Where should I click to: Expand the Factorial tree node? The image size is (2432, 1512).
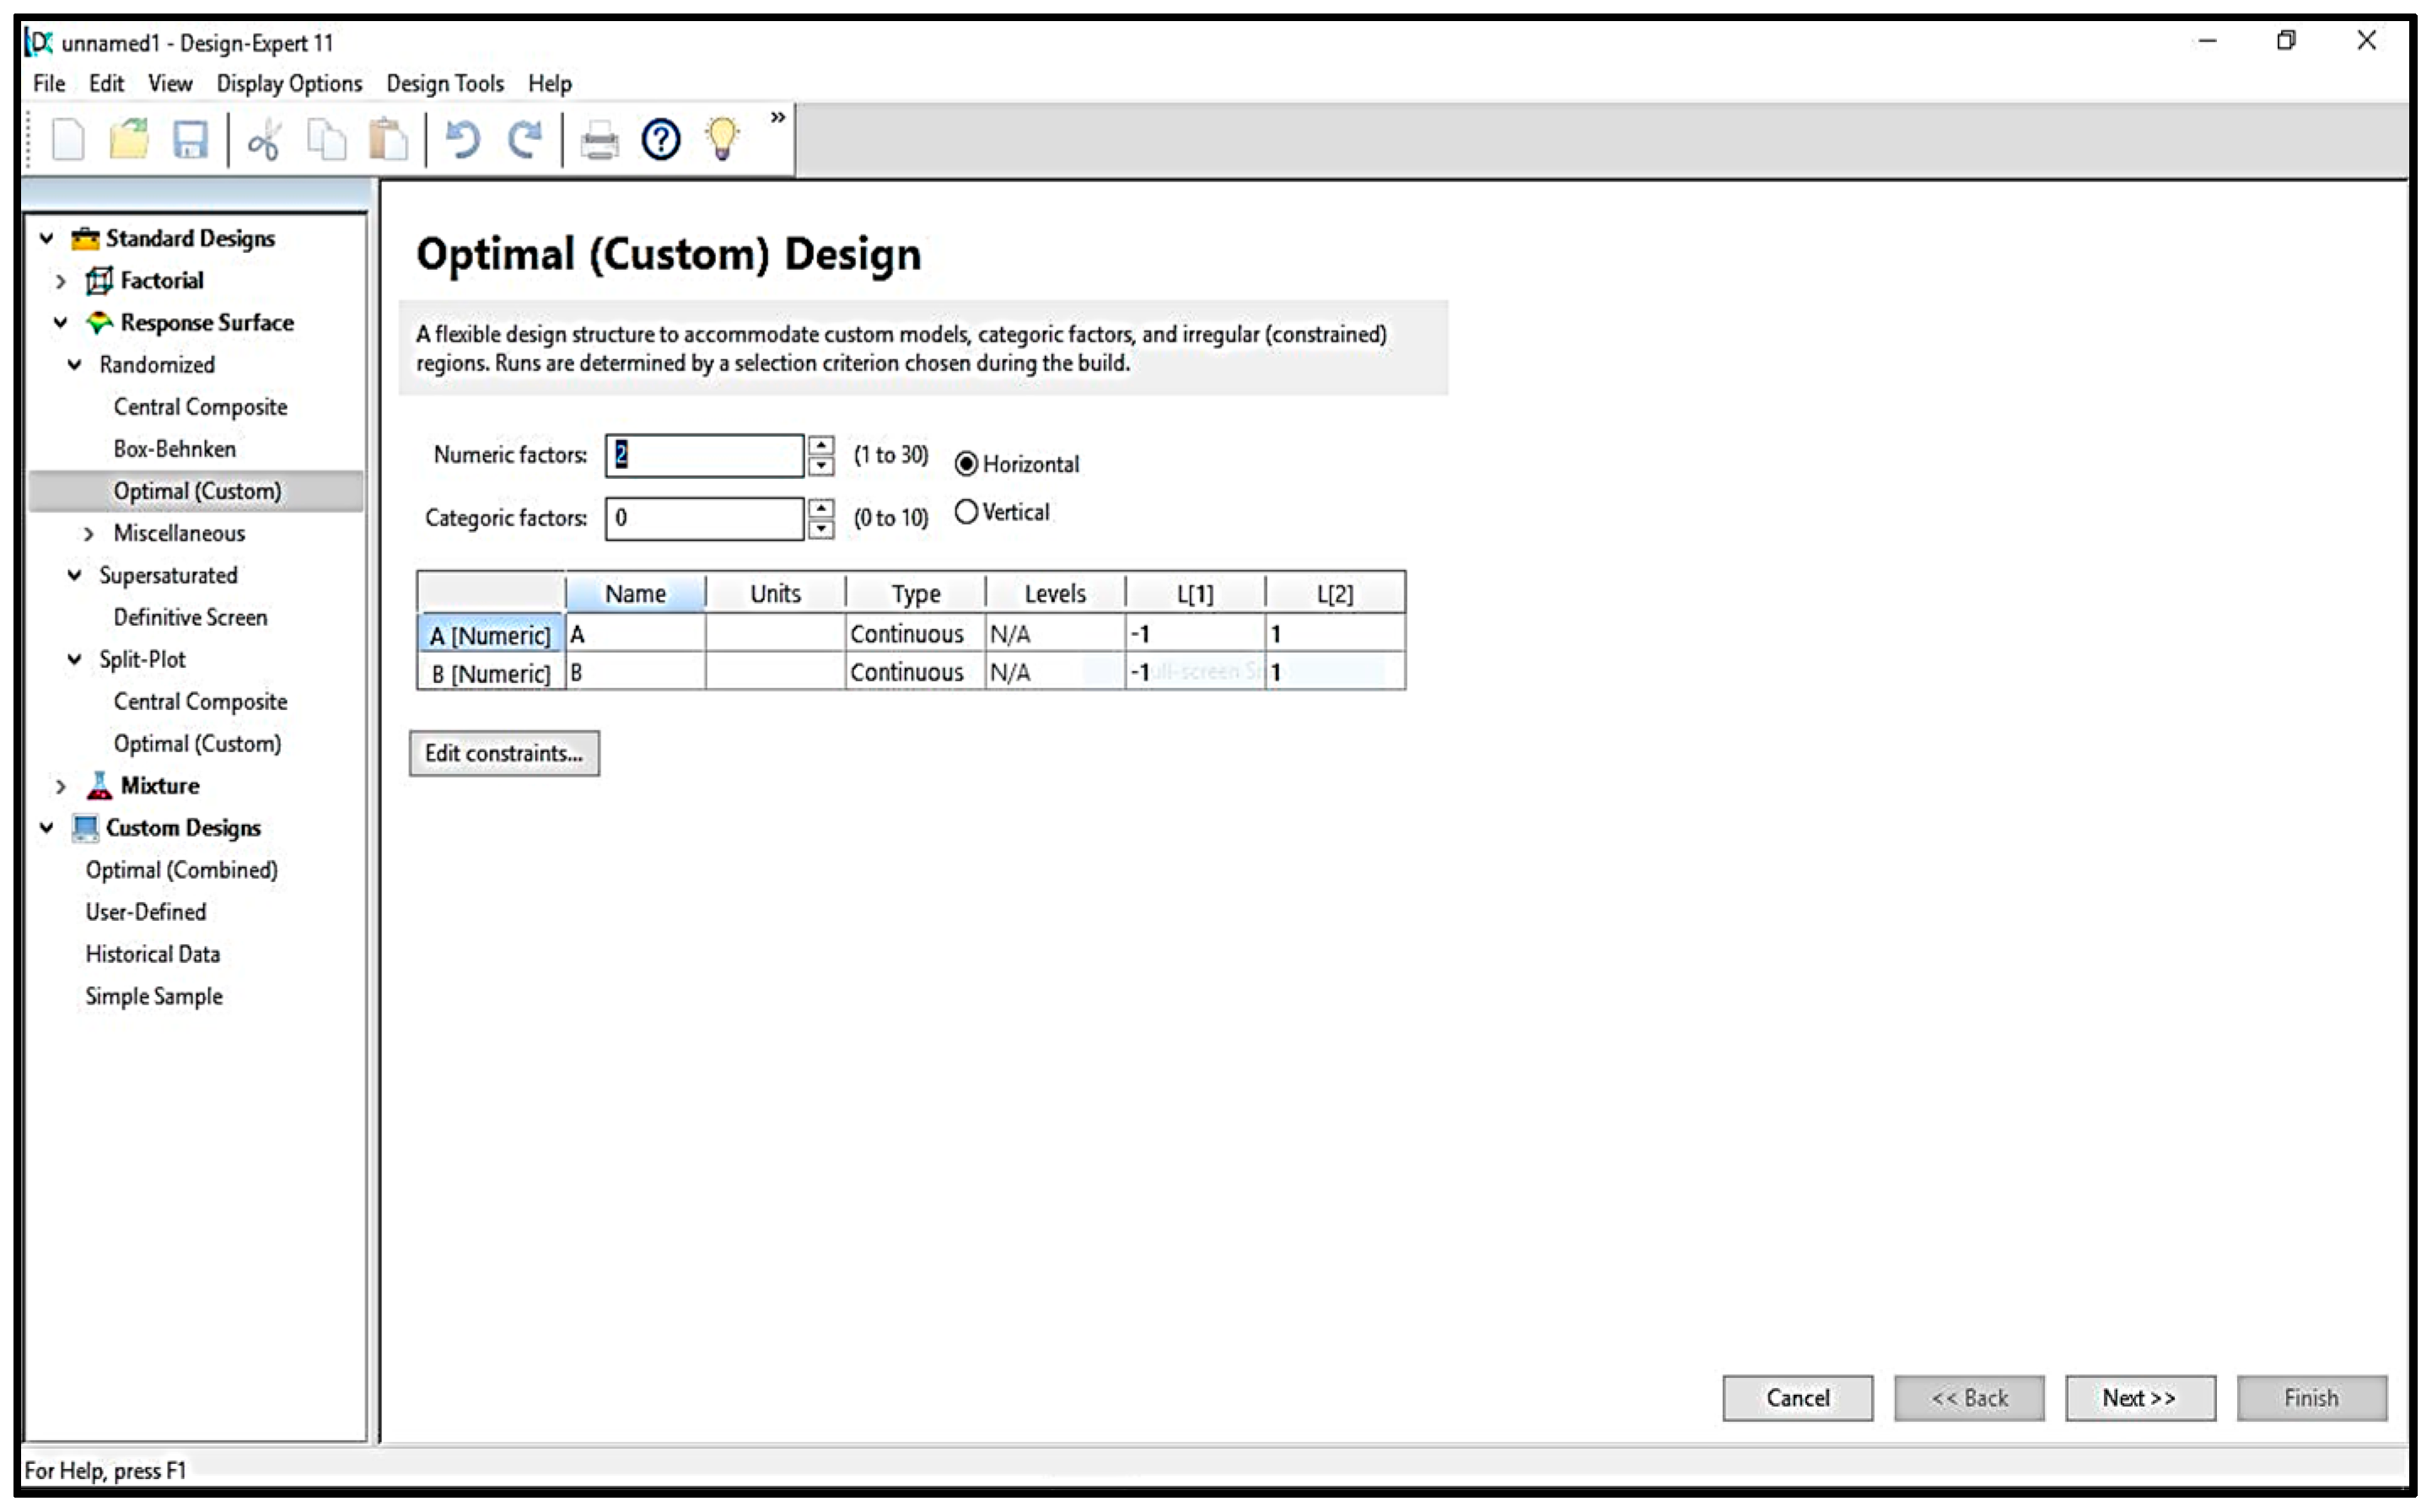pos(61,281)
